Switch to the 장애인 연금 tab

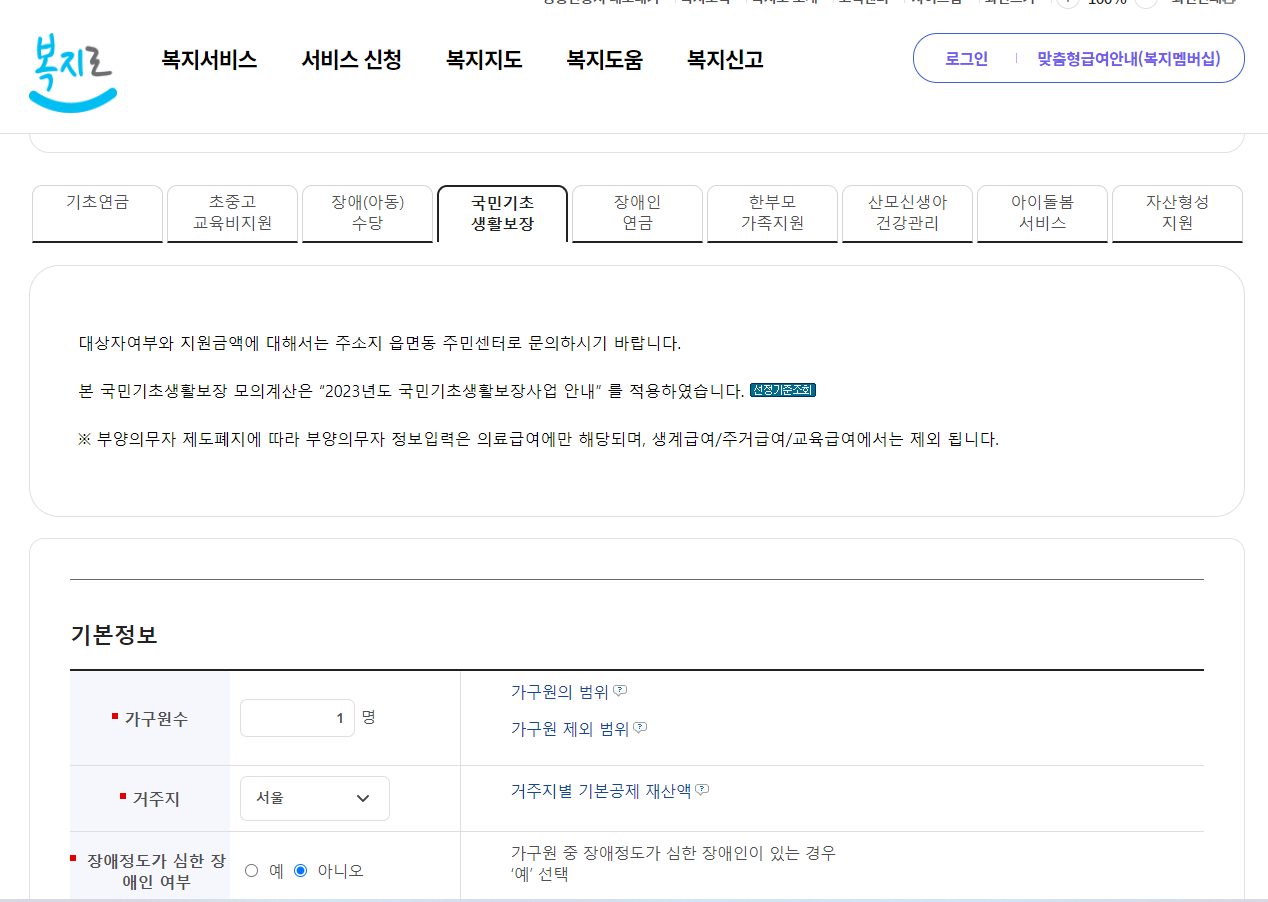(x=637, y=213)
